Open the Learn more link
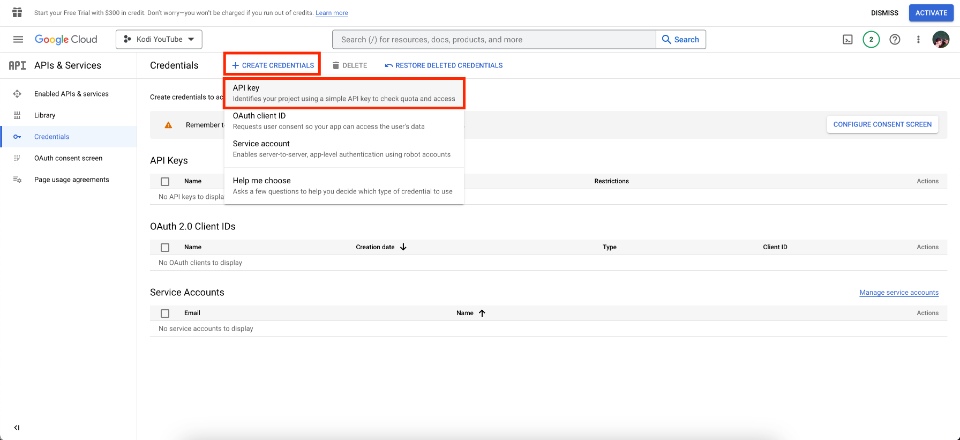The width and height of the screenshot is (960, 440). (332, 13)
